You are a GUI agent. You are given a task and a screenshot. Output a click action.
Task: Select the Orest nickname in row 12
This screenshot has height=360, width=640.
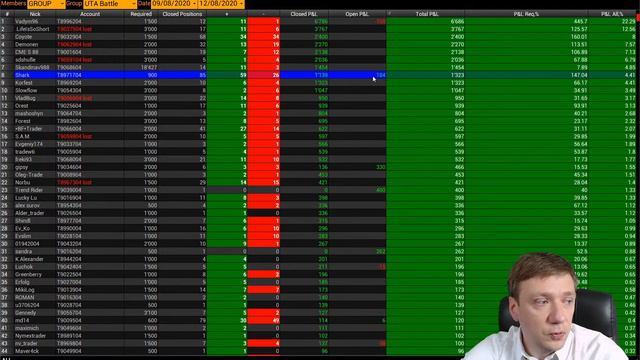coord(22,106)
